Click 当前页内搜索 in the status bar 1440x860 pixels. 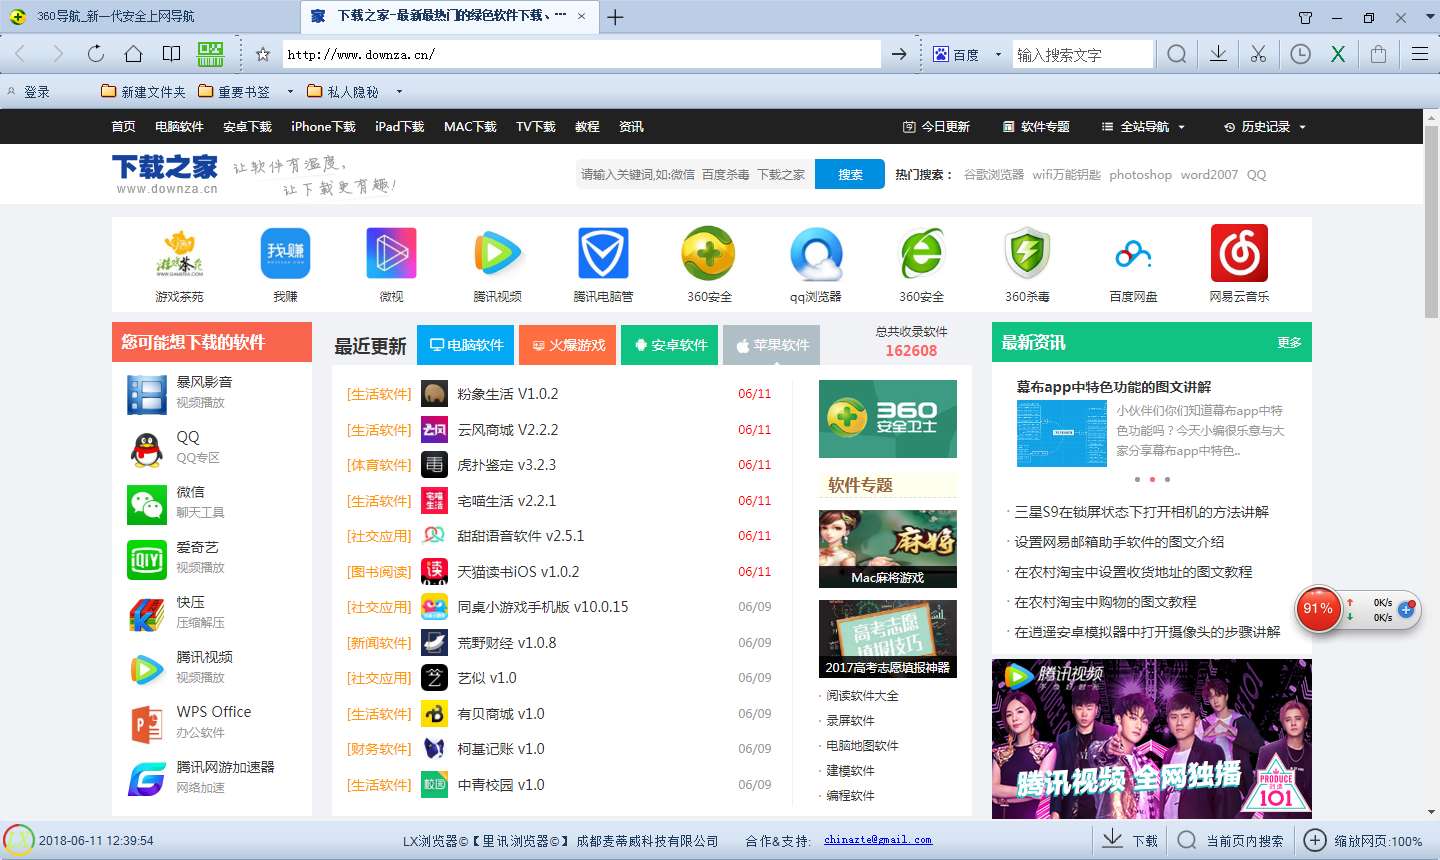click(1231, 841)
